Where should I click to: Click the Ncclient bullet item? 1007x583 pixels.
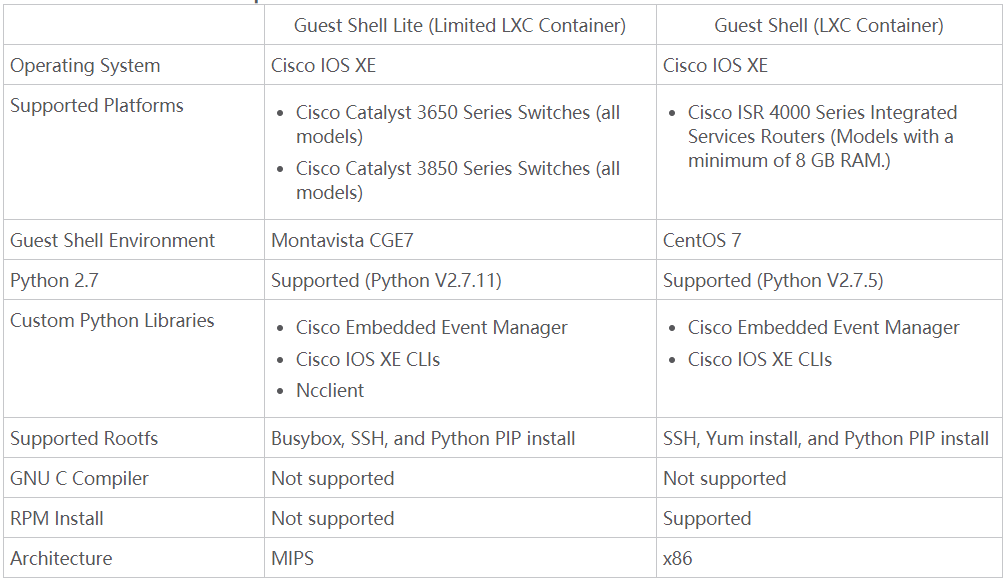point(330,390)
